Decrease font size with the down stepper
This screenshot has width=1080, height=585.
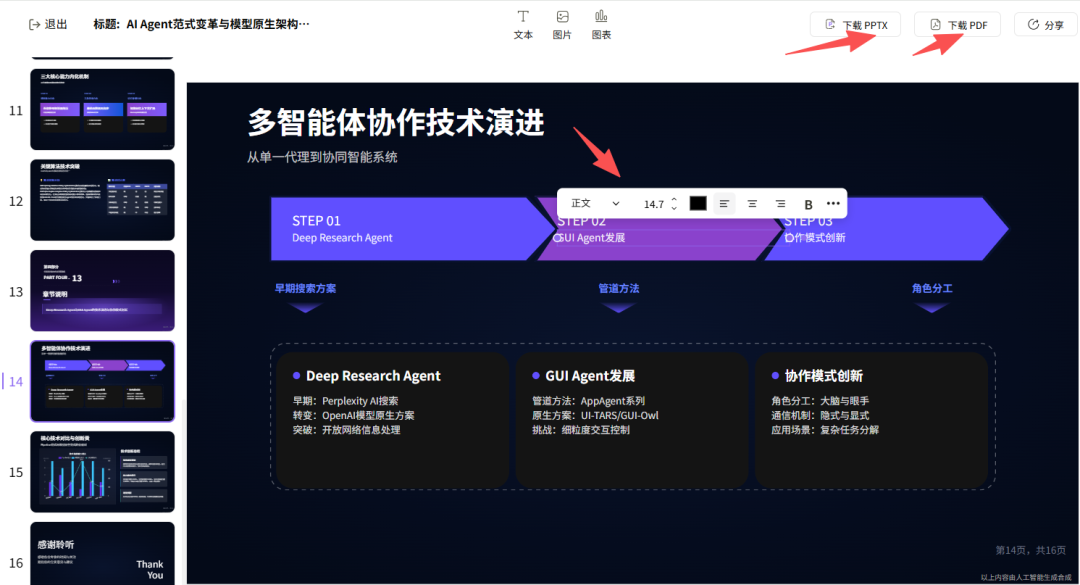674,208
